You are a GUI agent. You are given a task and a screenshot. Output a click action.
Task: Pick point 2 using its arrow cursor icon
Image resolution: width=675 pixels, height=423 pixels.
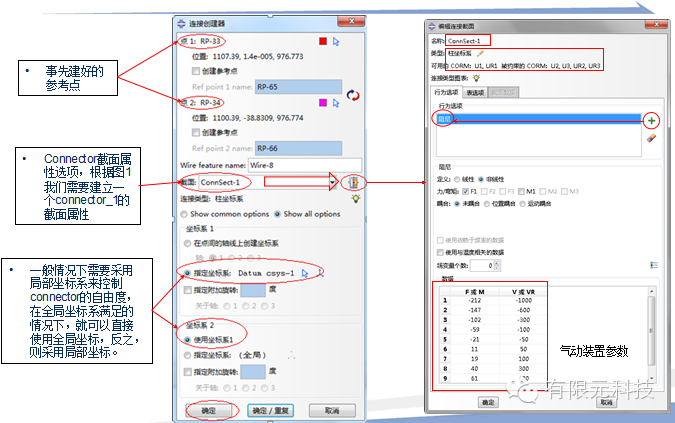click(x=336, y=103)
